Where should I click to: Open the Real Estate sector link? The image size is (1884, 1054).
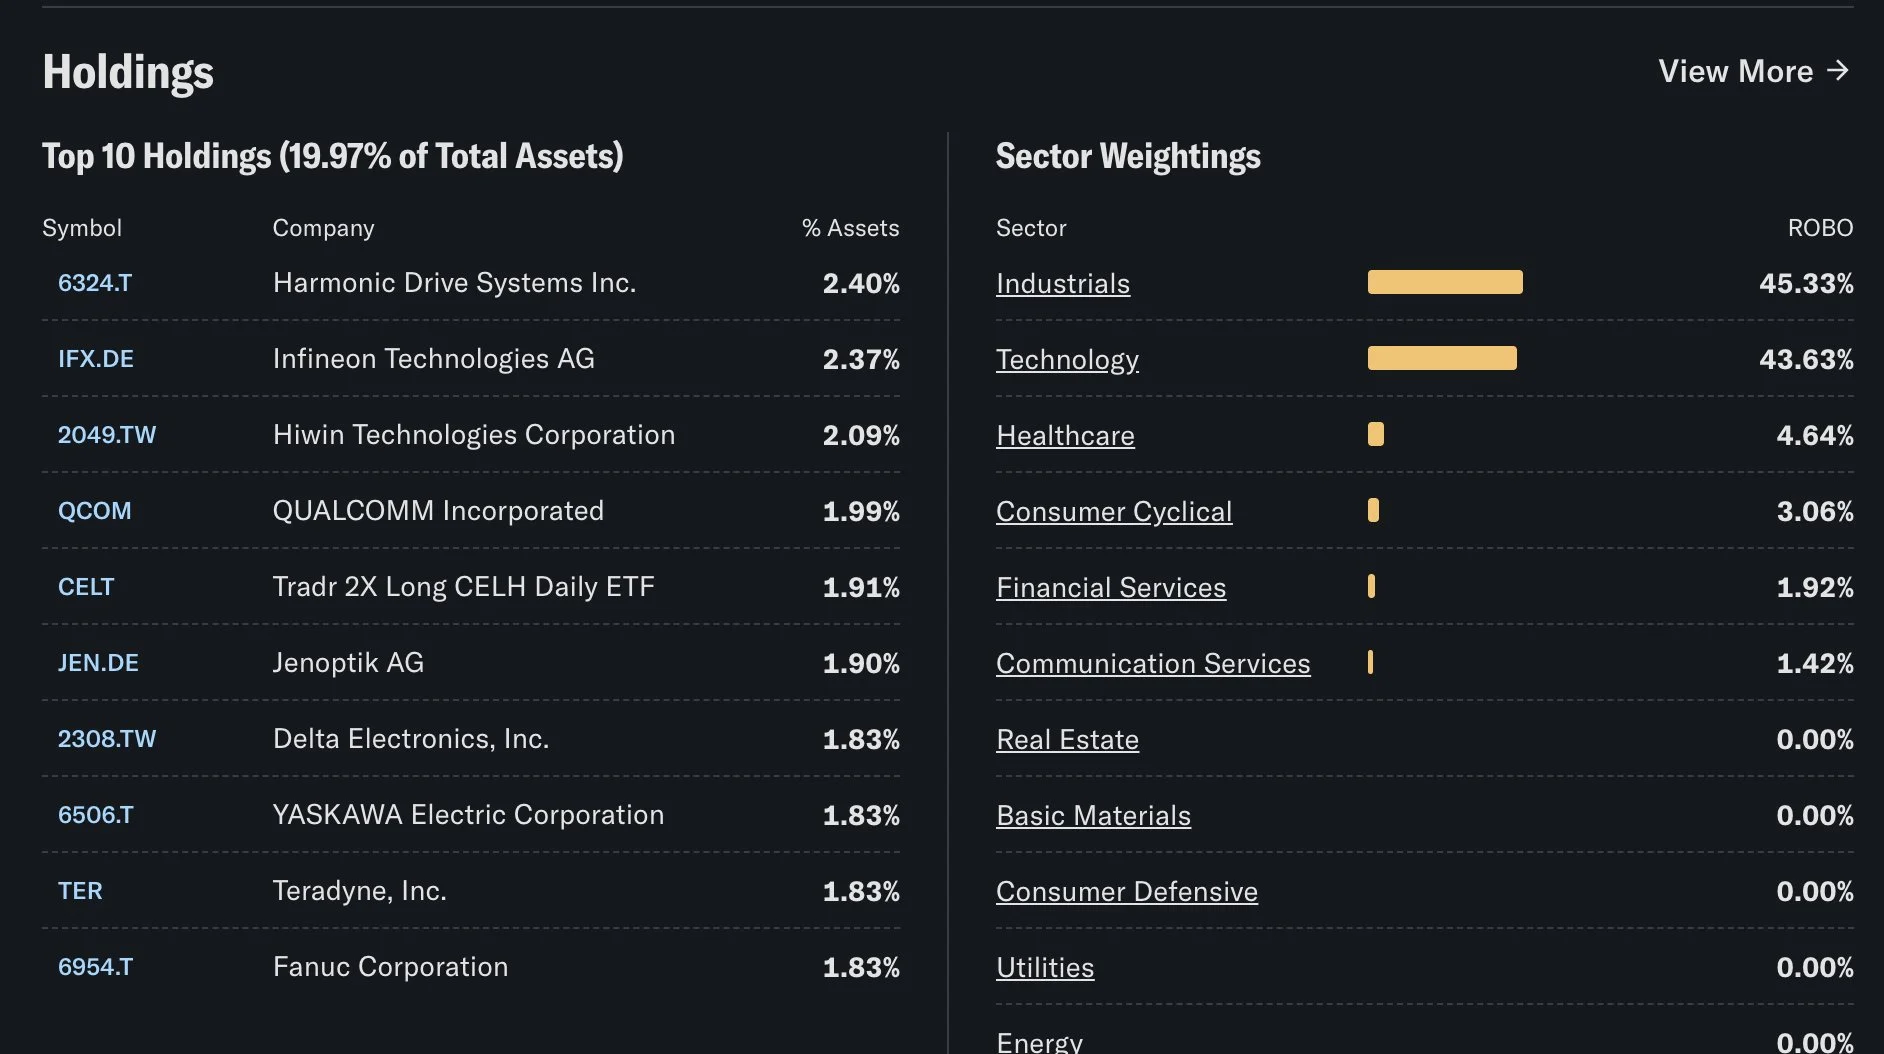click(x=1067, y=740)
